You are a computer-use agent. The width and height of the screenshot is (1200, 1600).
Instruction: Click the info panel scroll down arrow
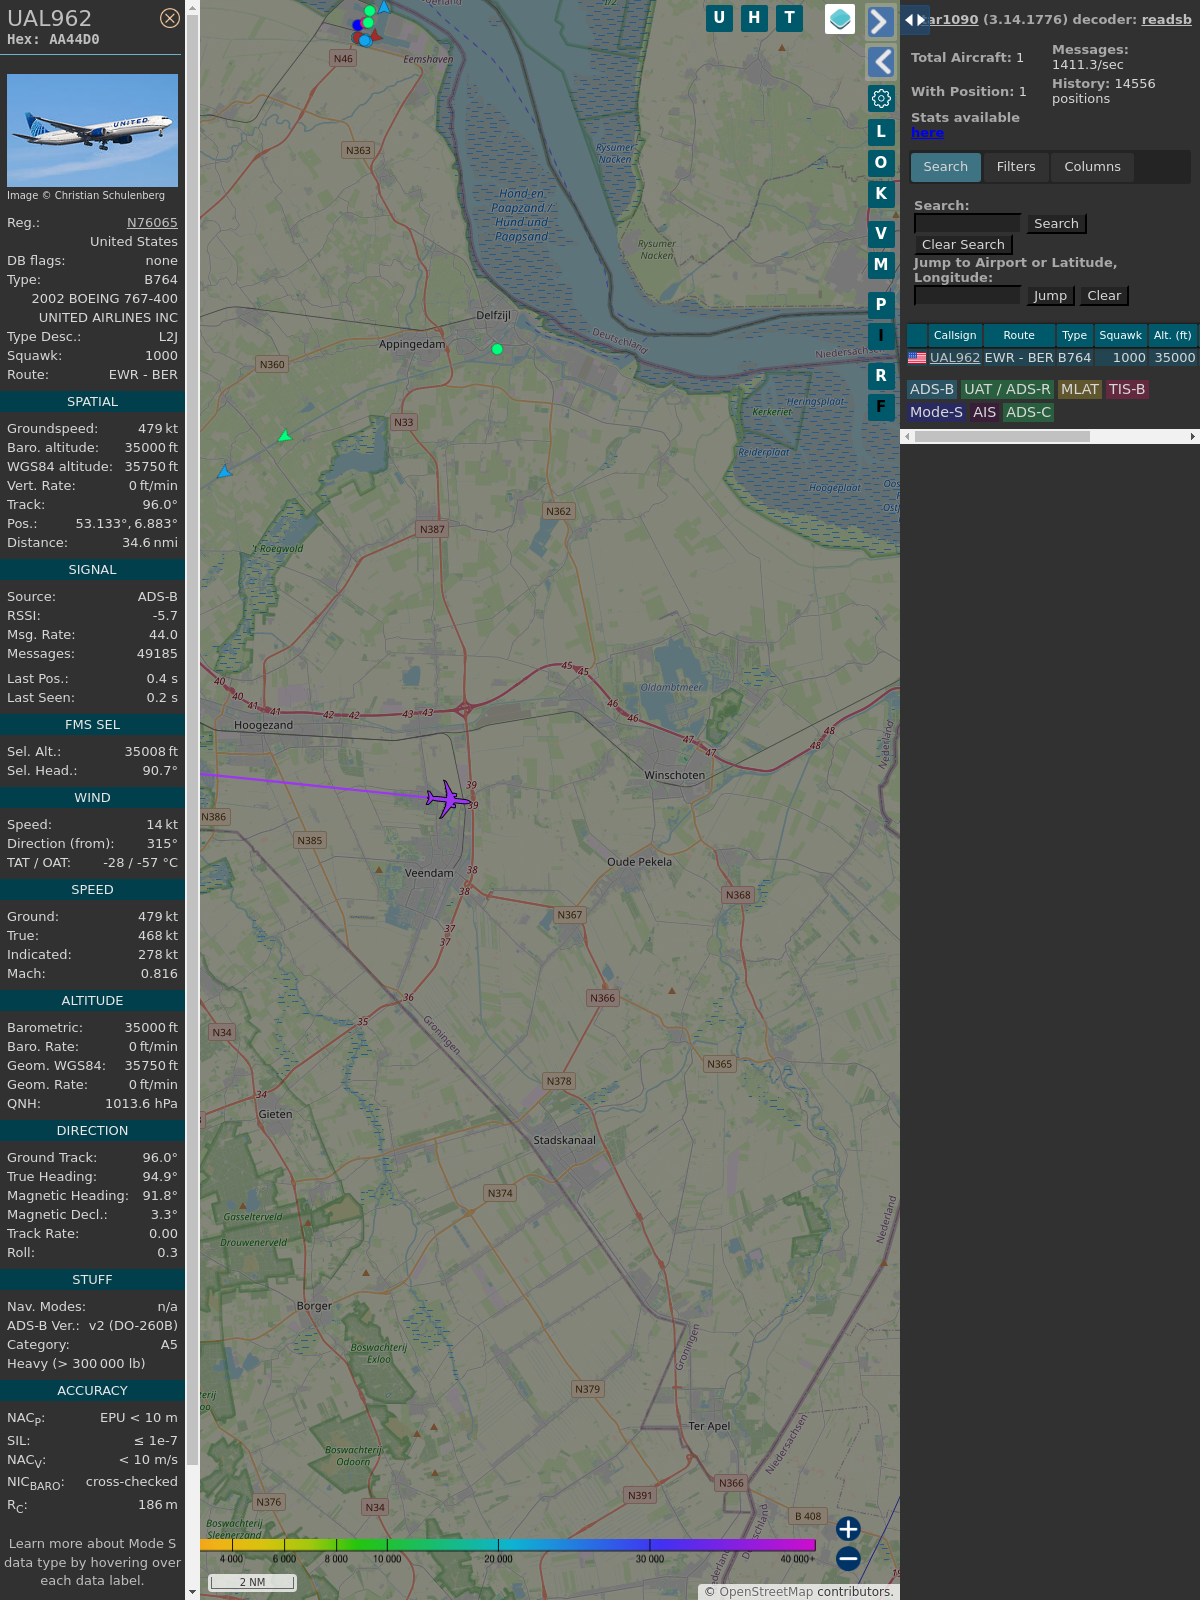(x=192, y=1592)
